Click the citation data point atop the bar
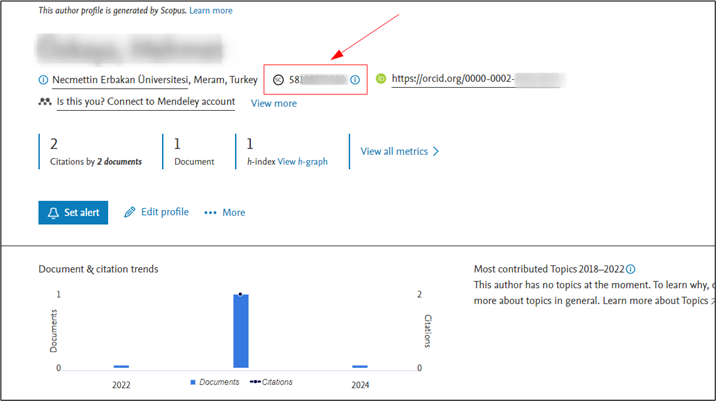 (240, 295)
